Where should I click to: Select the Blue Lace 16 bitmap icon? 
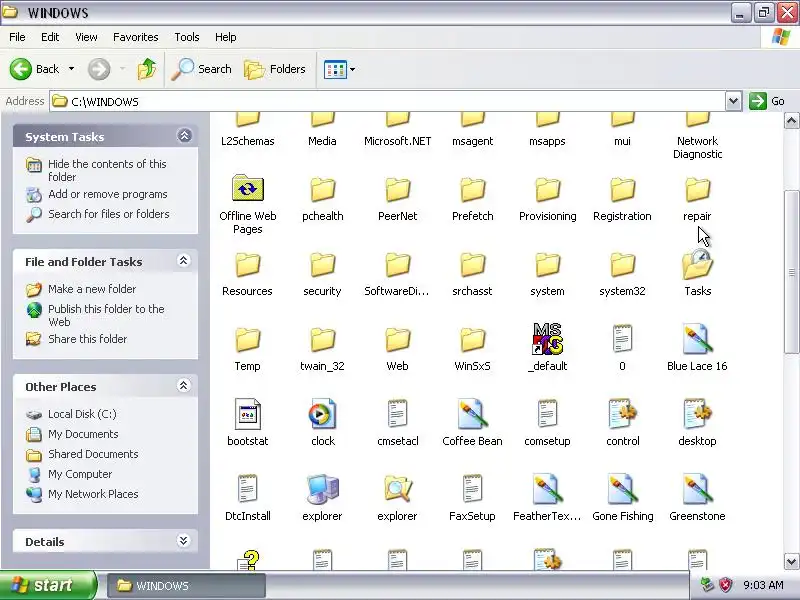tap(697, 339)
